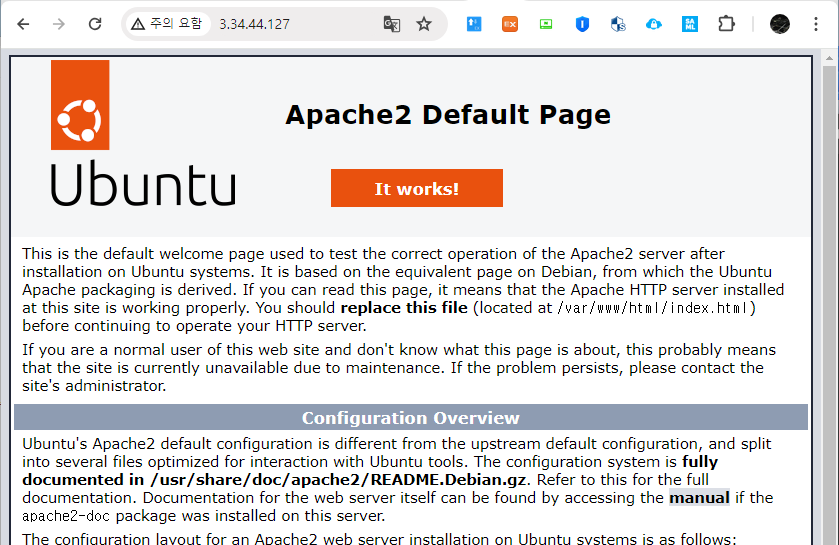The width and height of the screenshot is (839, 545).
Task: Open Chrome's three-dot menu
Action: (816, 24)
